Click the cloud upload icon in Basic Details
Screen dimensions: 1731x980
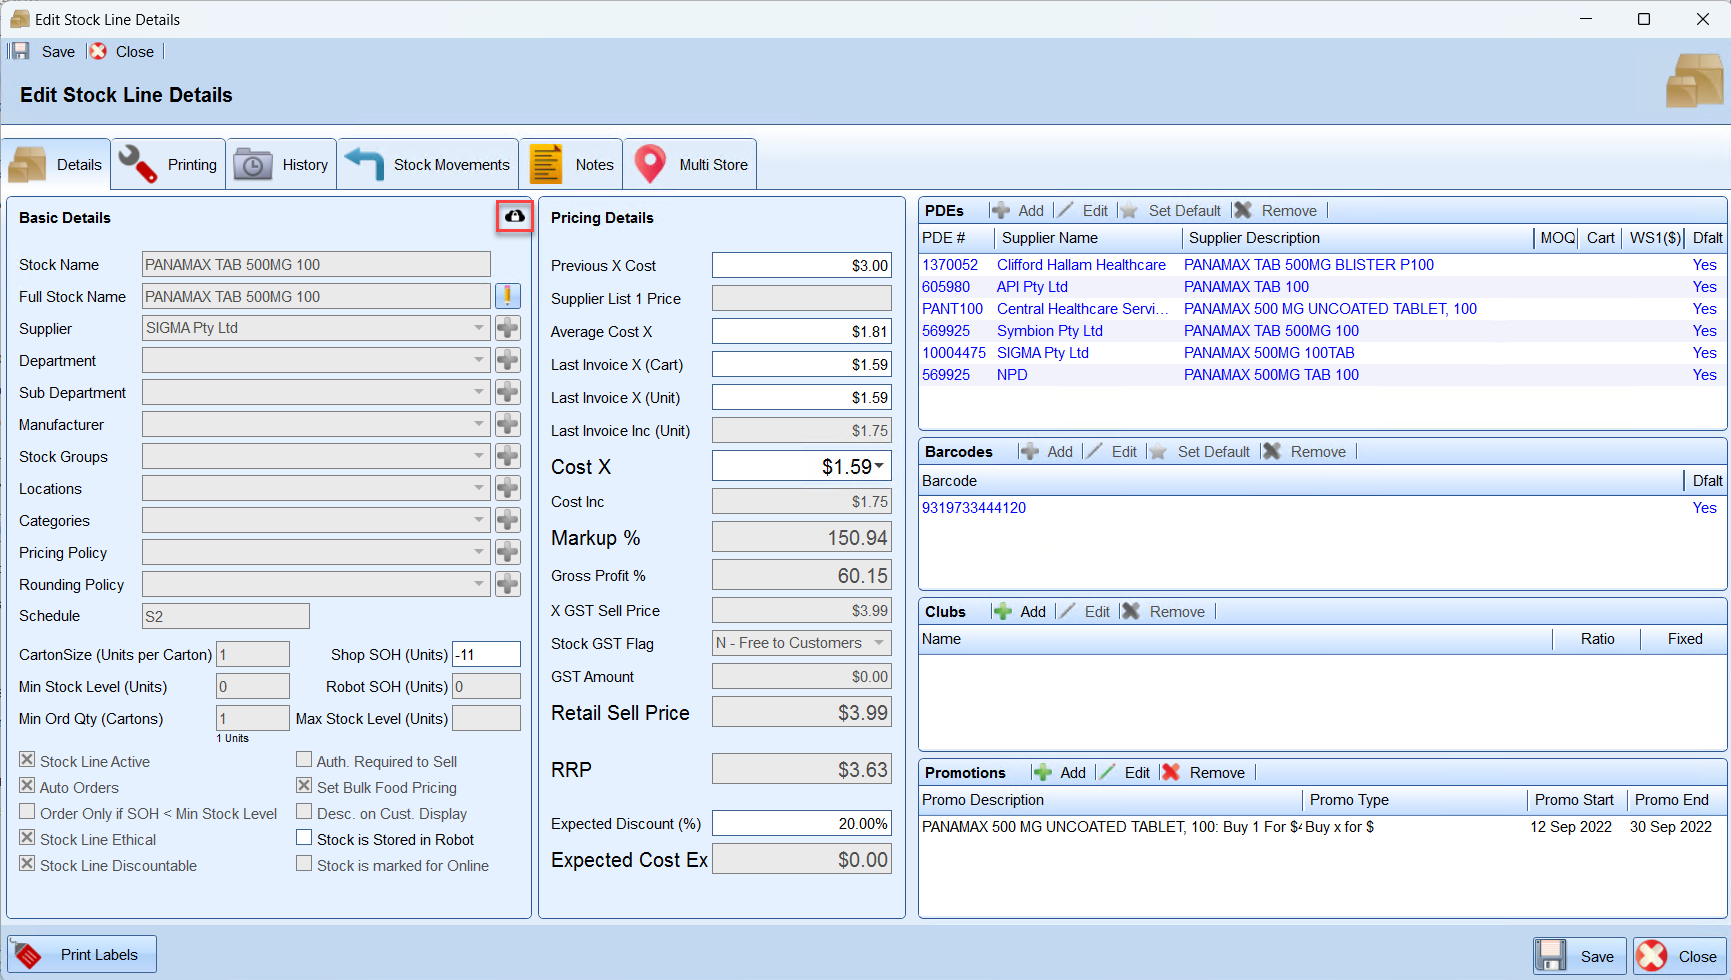coord(514,216)
